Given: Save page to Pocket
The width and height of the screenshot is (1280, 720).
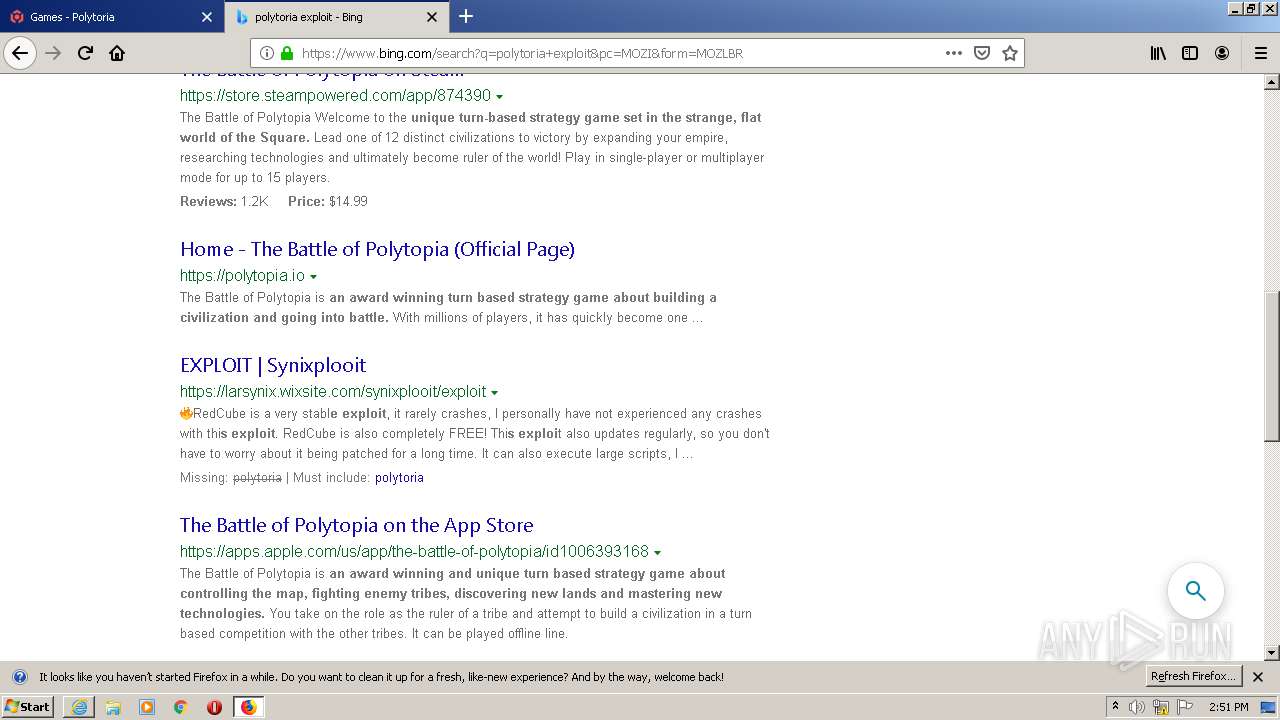Looking at the screenshot, I should [982, 53].
